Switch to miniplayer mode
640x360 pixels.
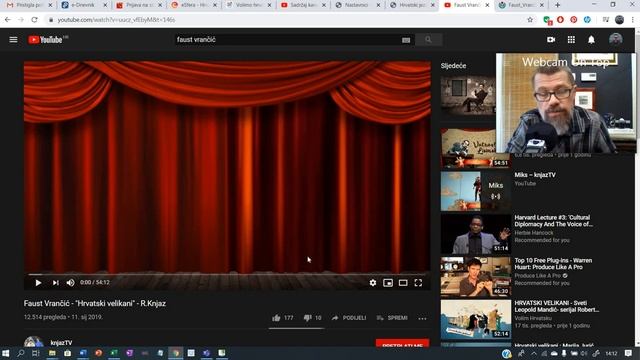(x=388, y=282)
